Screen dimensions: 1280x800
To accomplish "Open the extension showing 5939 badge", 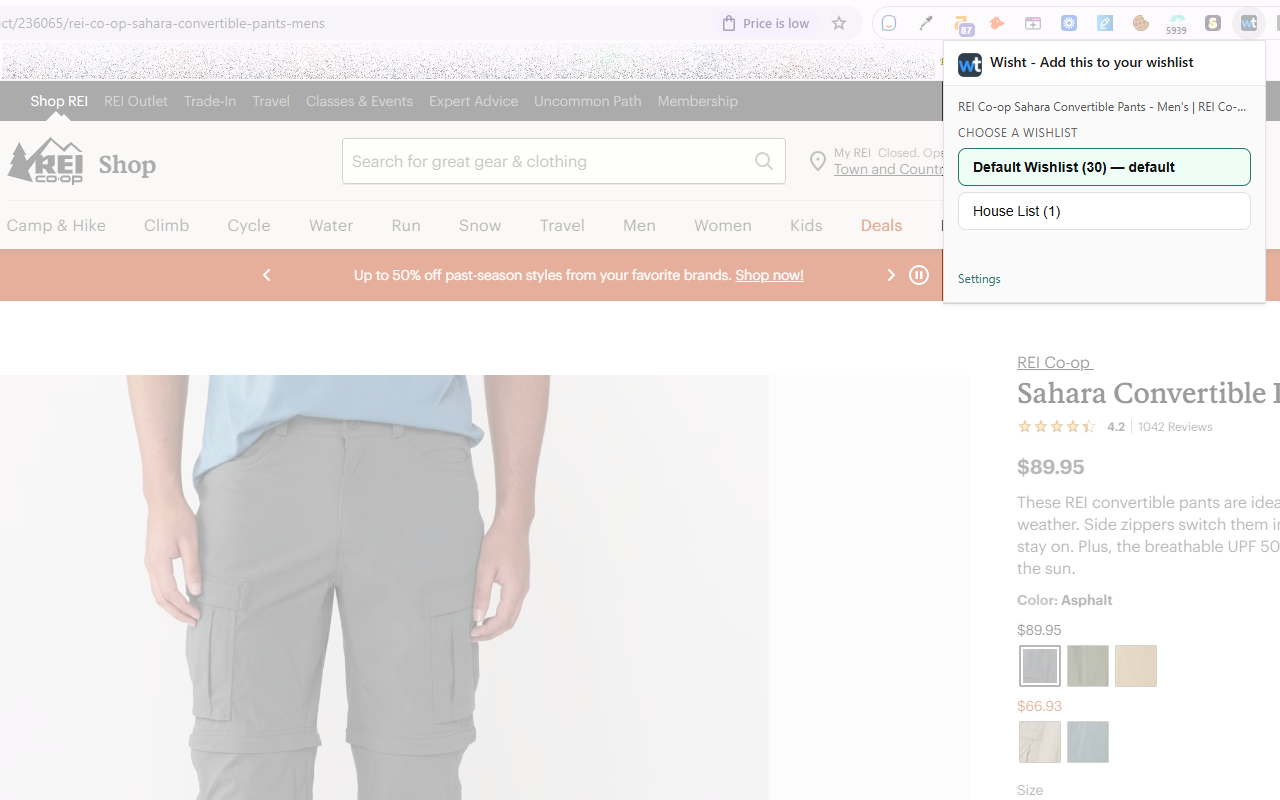I will point(1177,25).
